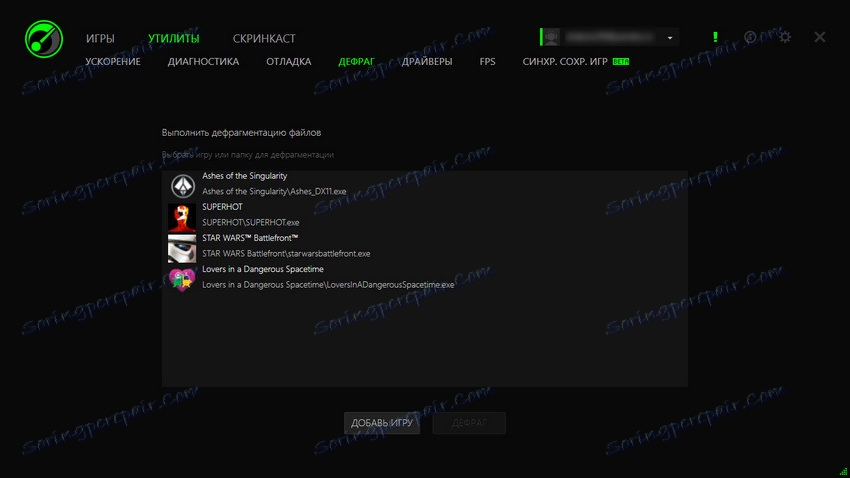Open the ОТЛАДКА subtab
The height and width of the screenshot is (478, 850).
[x=288, y=62]
